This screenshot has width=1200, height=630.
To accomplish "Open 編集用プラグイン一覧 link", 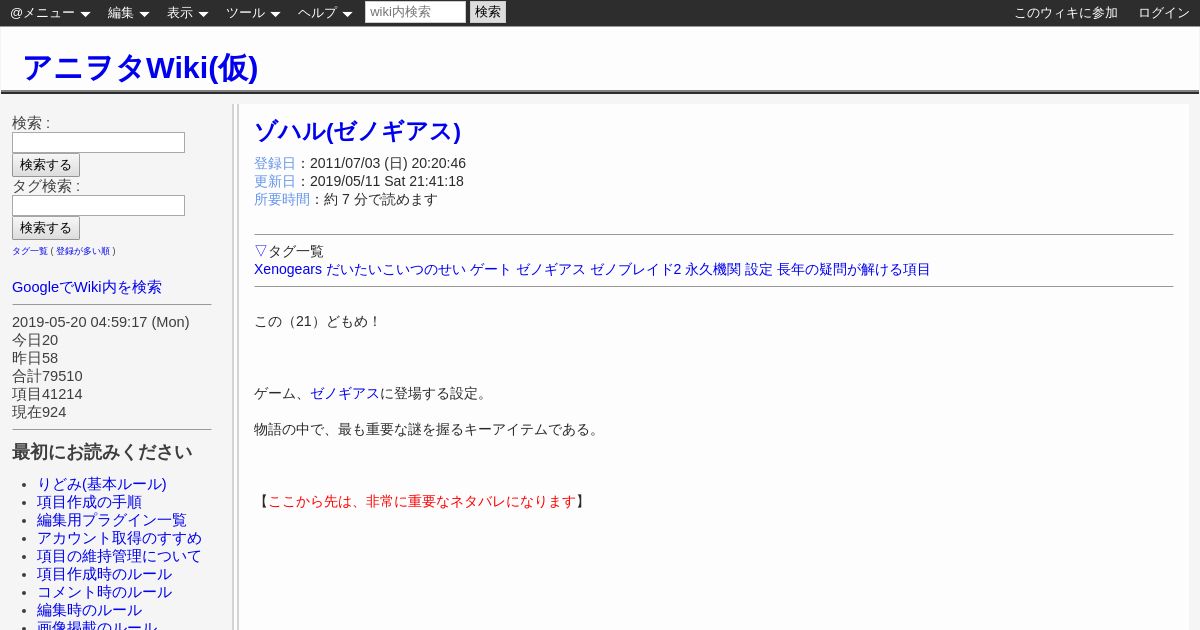I will point(112,520).
